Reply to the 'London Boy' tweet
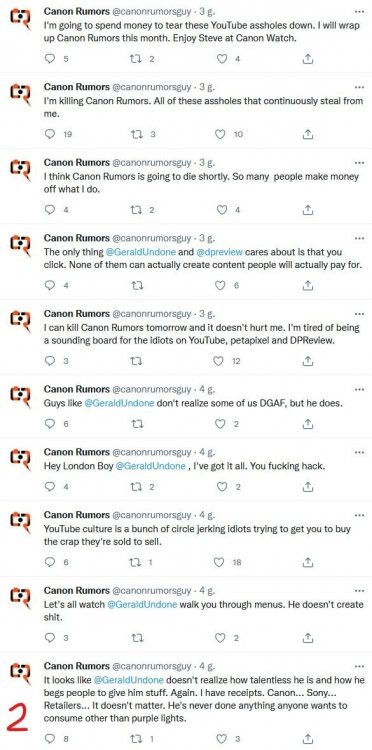 [x=50, y=486]
